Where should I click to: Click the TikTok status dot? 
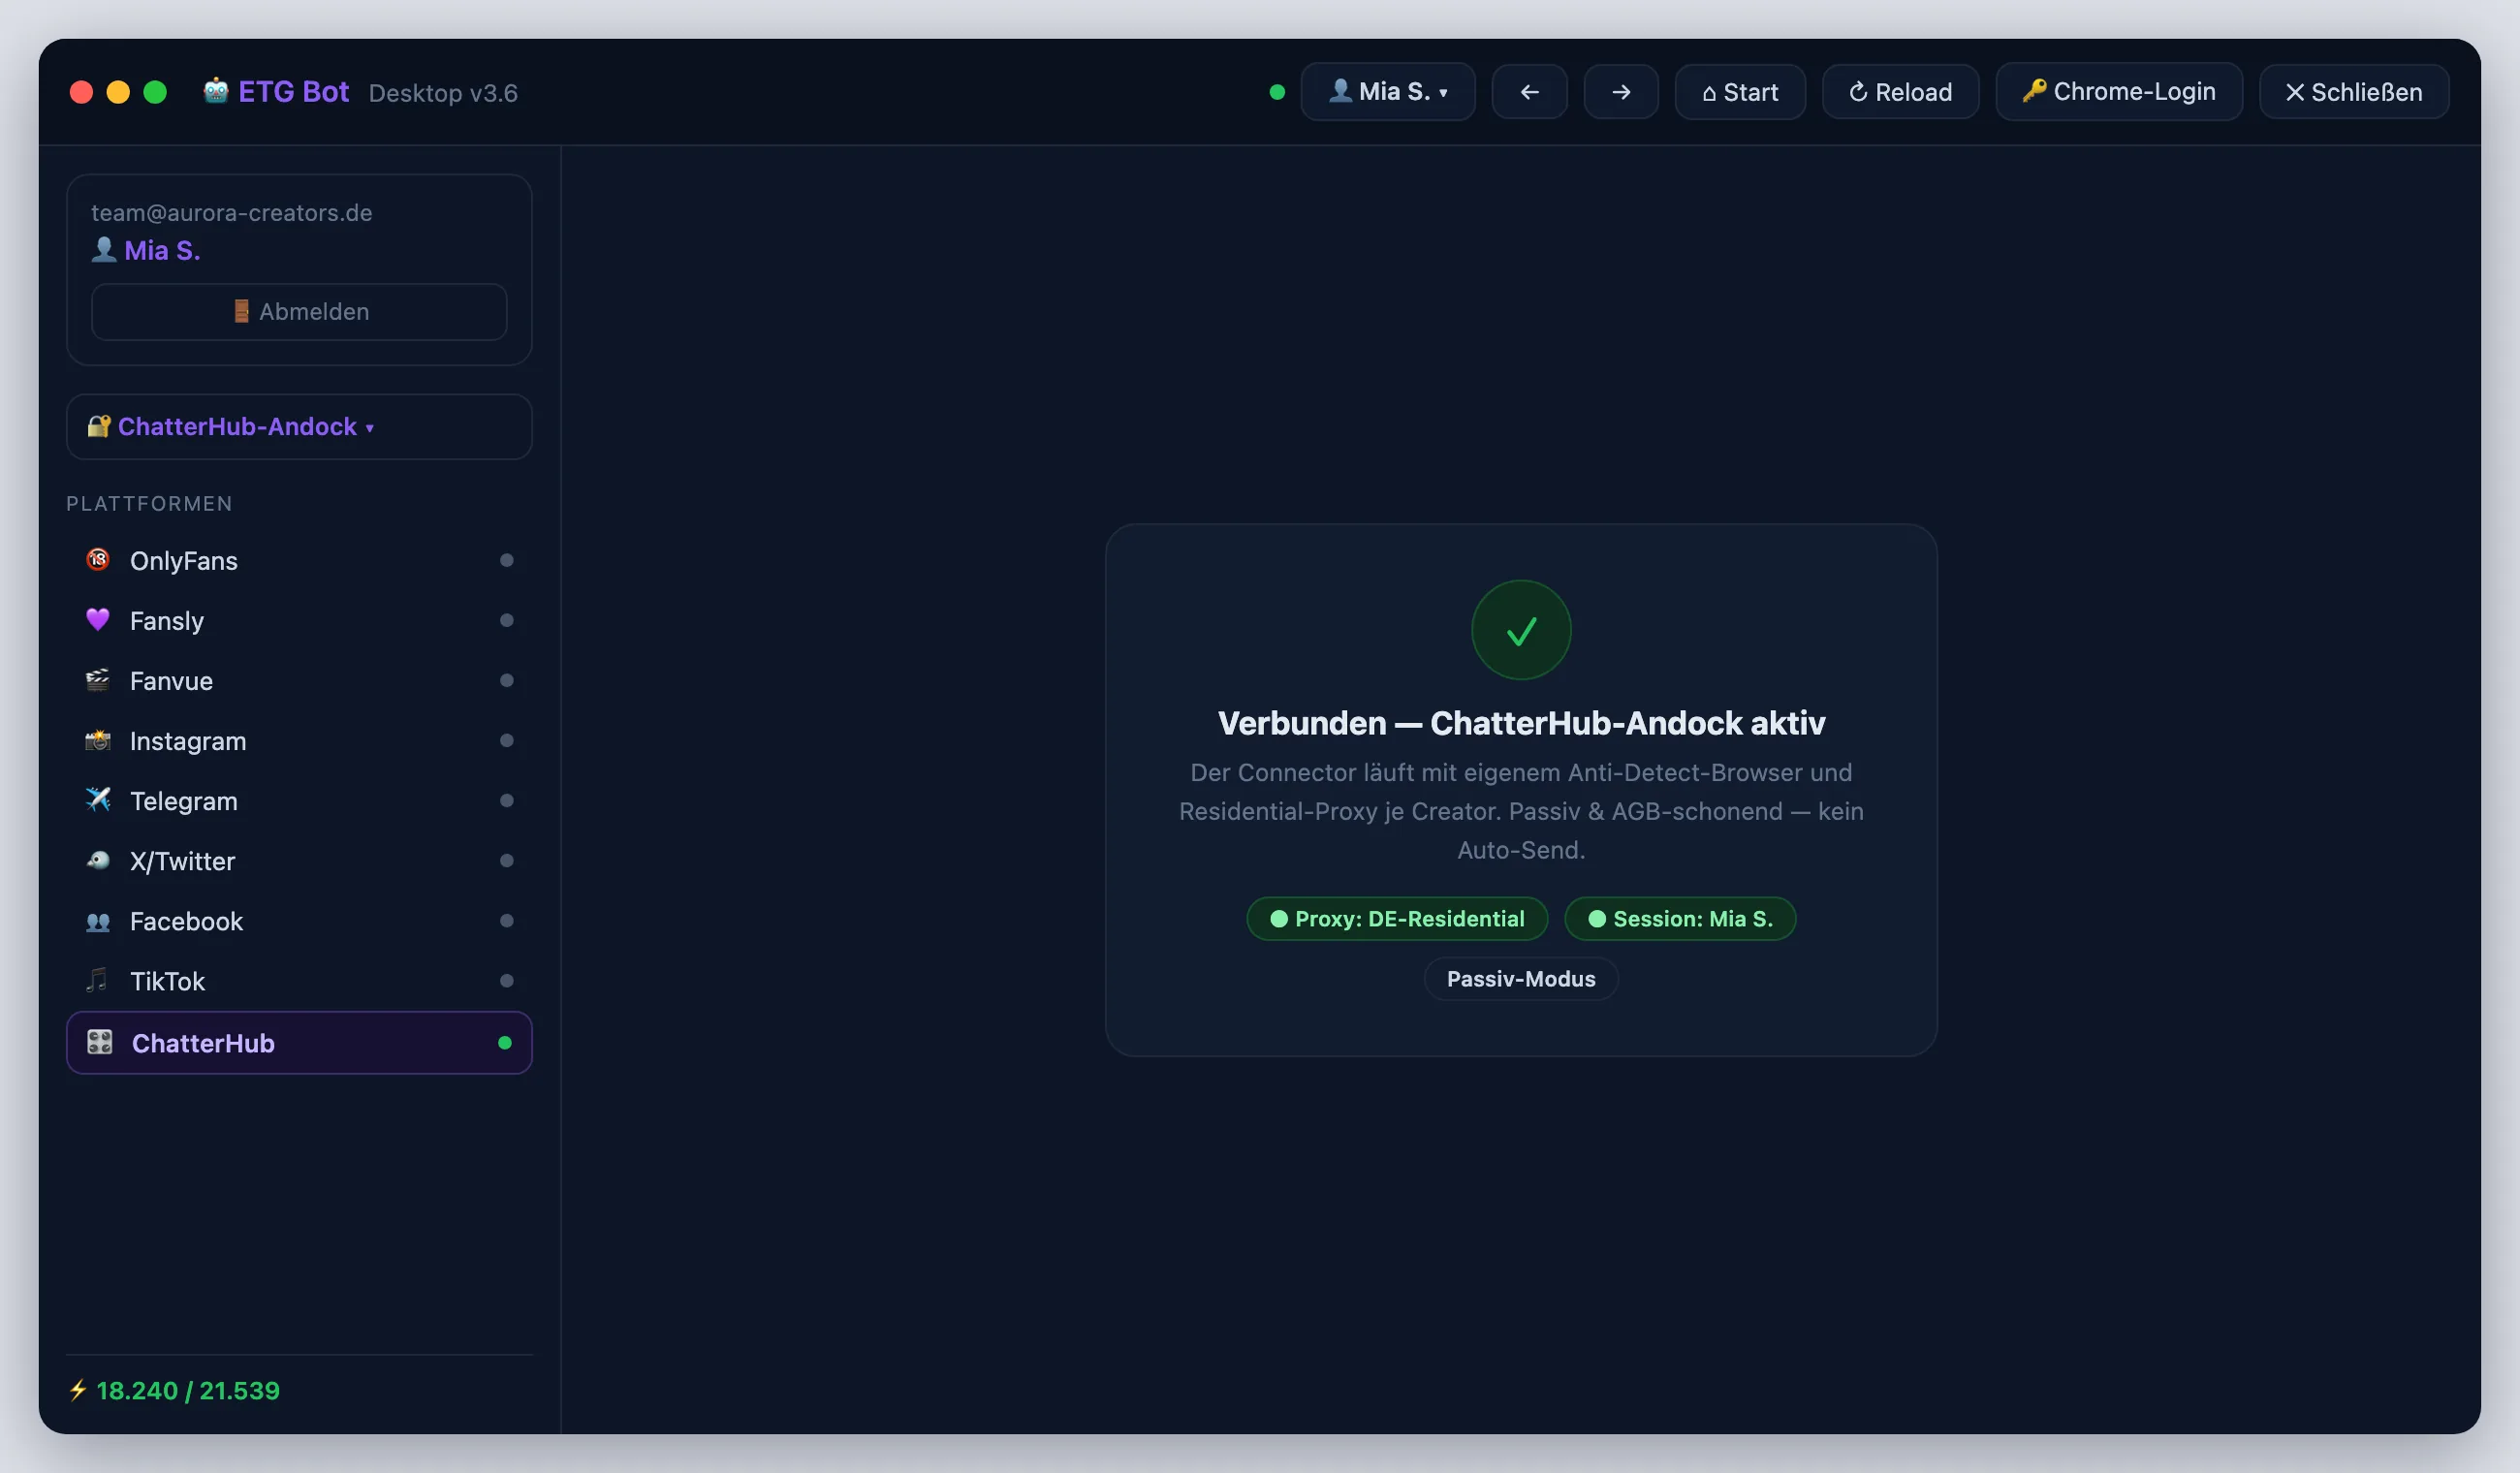point(507,981)
